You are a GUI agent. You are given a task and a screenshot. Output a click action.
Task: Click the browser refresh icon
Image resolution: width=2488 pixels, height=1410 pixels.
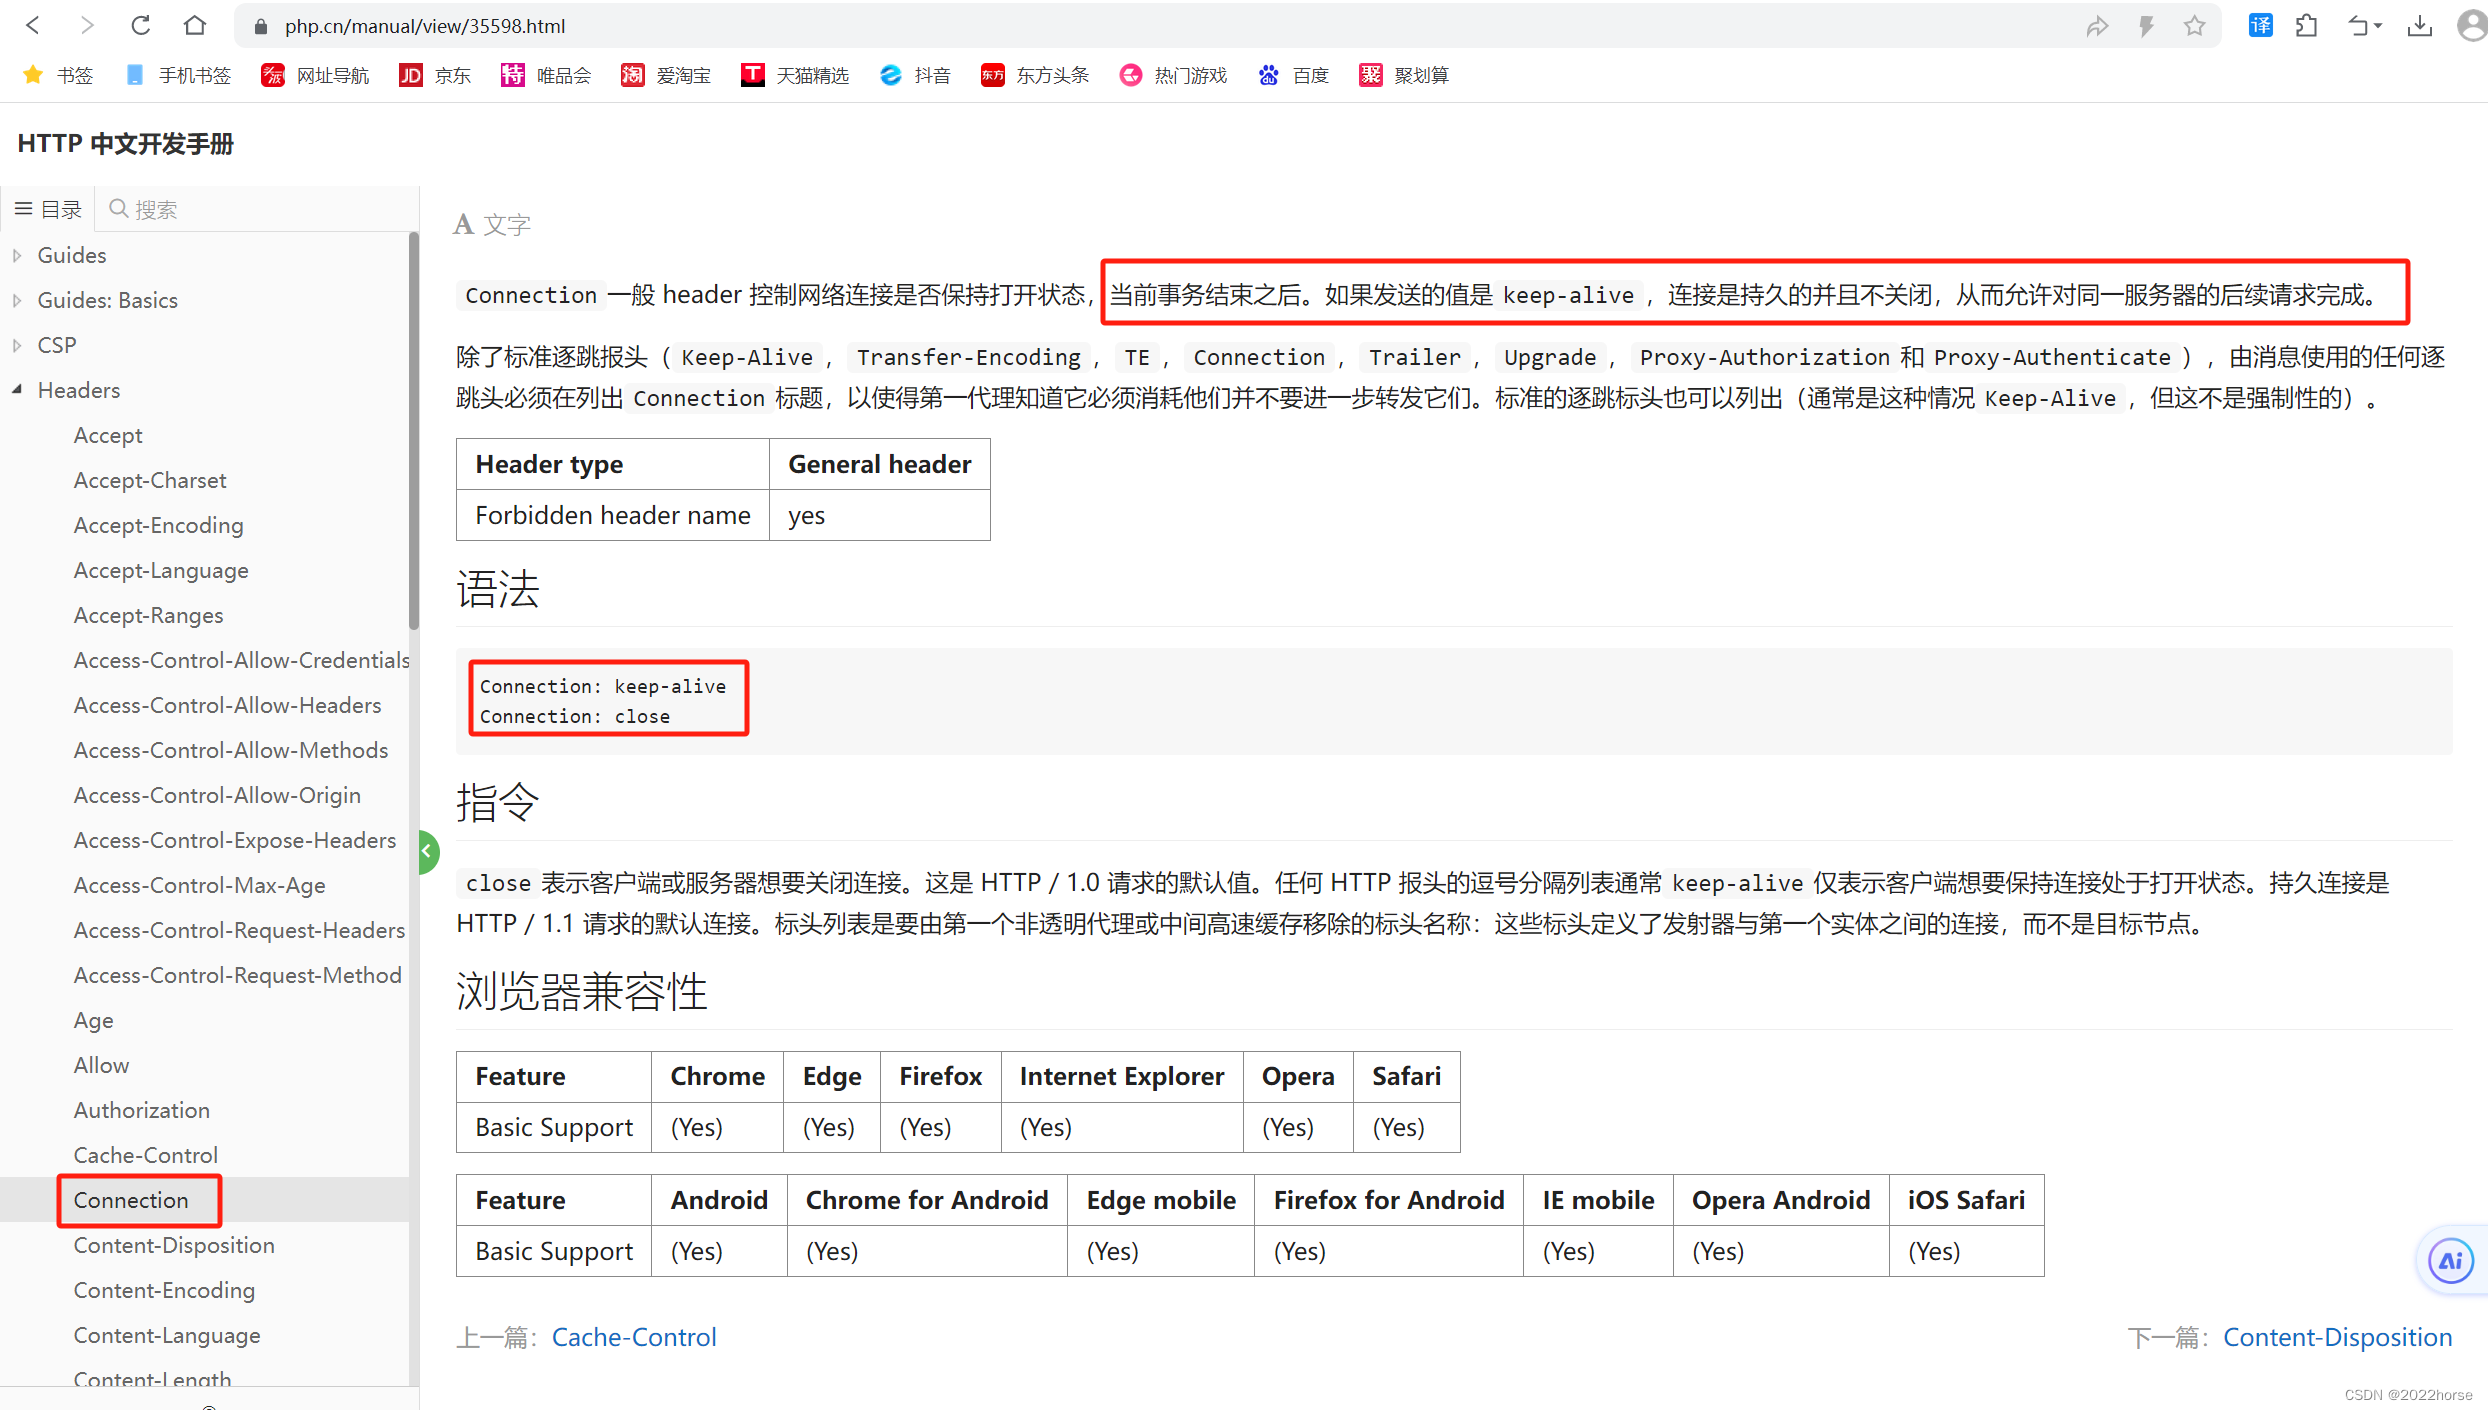coord(145,26)
